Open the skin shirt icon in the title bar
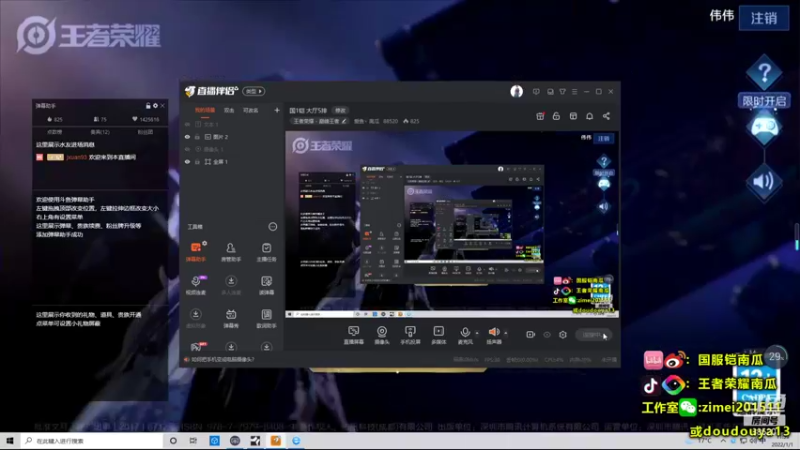 (x=562, y=92)
